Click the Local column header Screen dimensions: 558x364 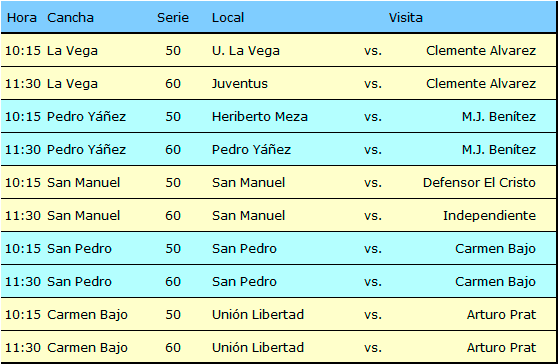tap(228, 17)
